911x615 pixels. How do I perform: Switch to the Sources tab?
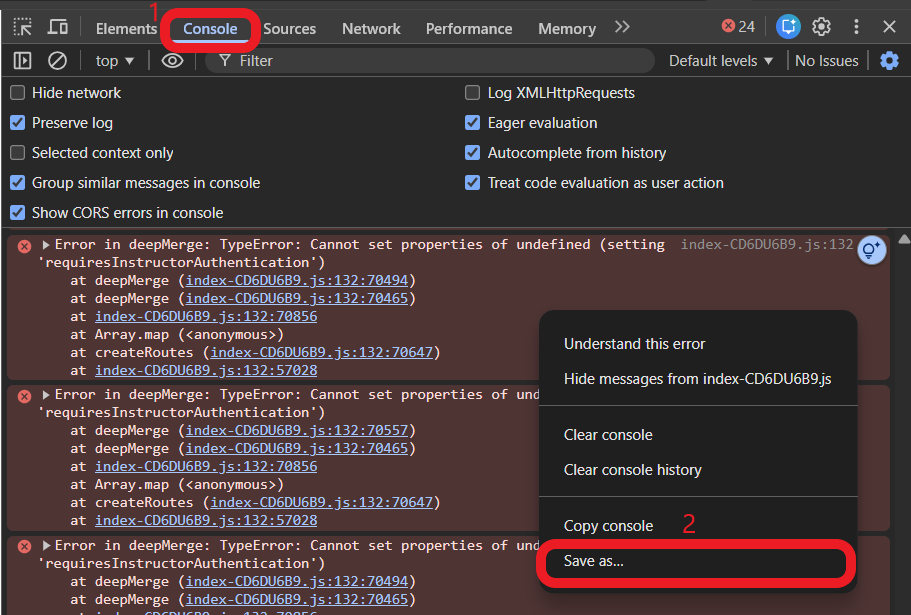pyautogui.click(x=289, y=28)
